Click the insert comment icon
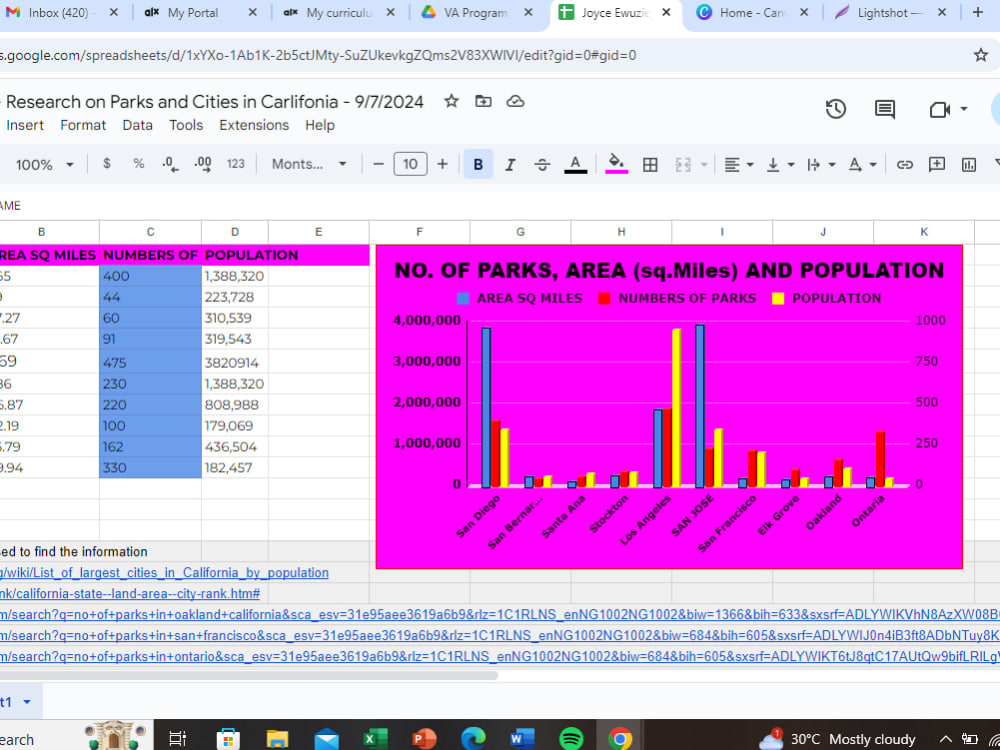1000x750 pixels. coord(936,165)
